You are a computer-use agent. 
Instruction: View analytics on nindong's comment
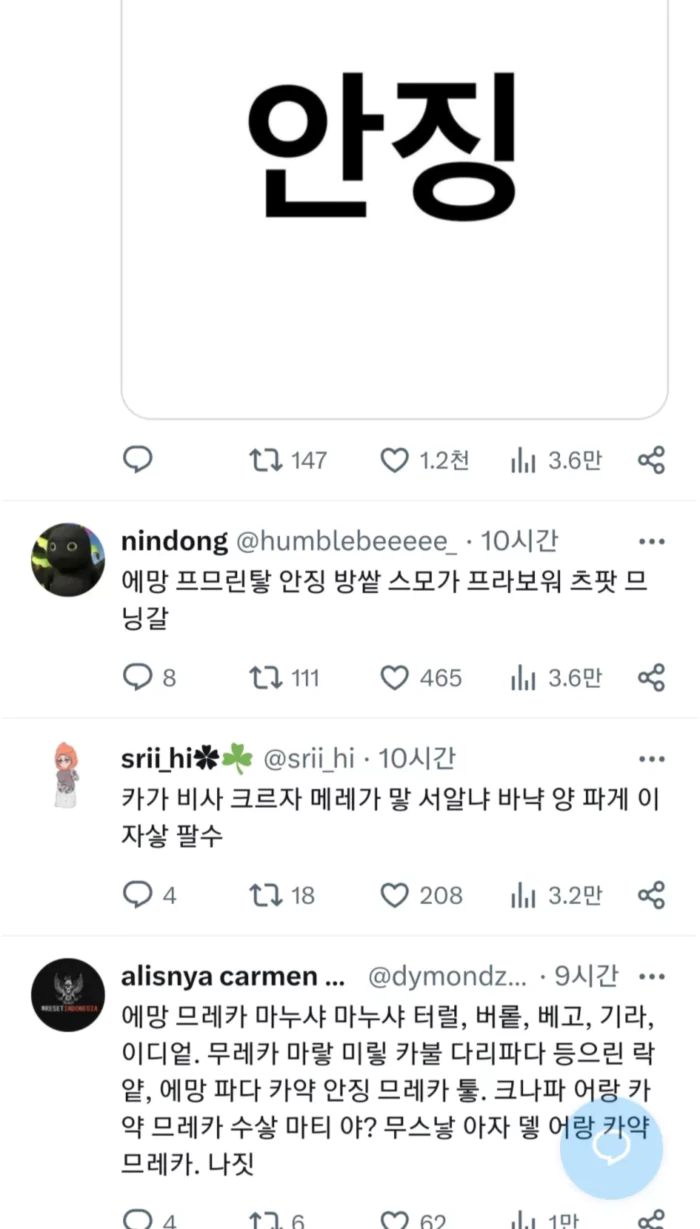pyautogui.click(x=523, y=677)
